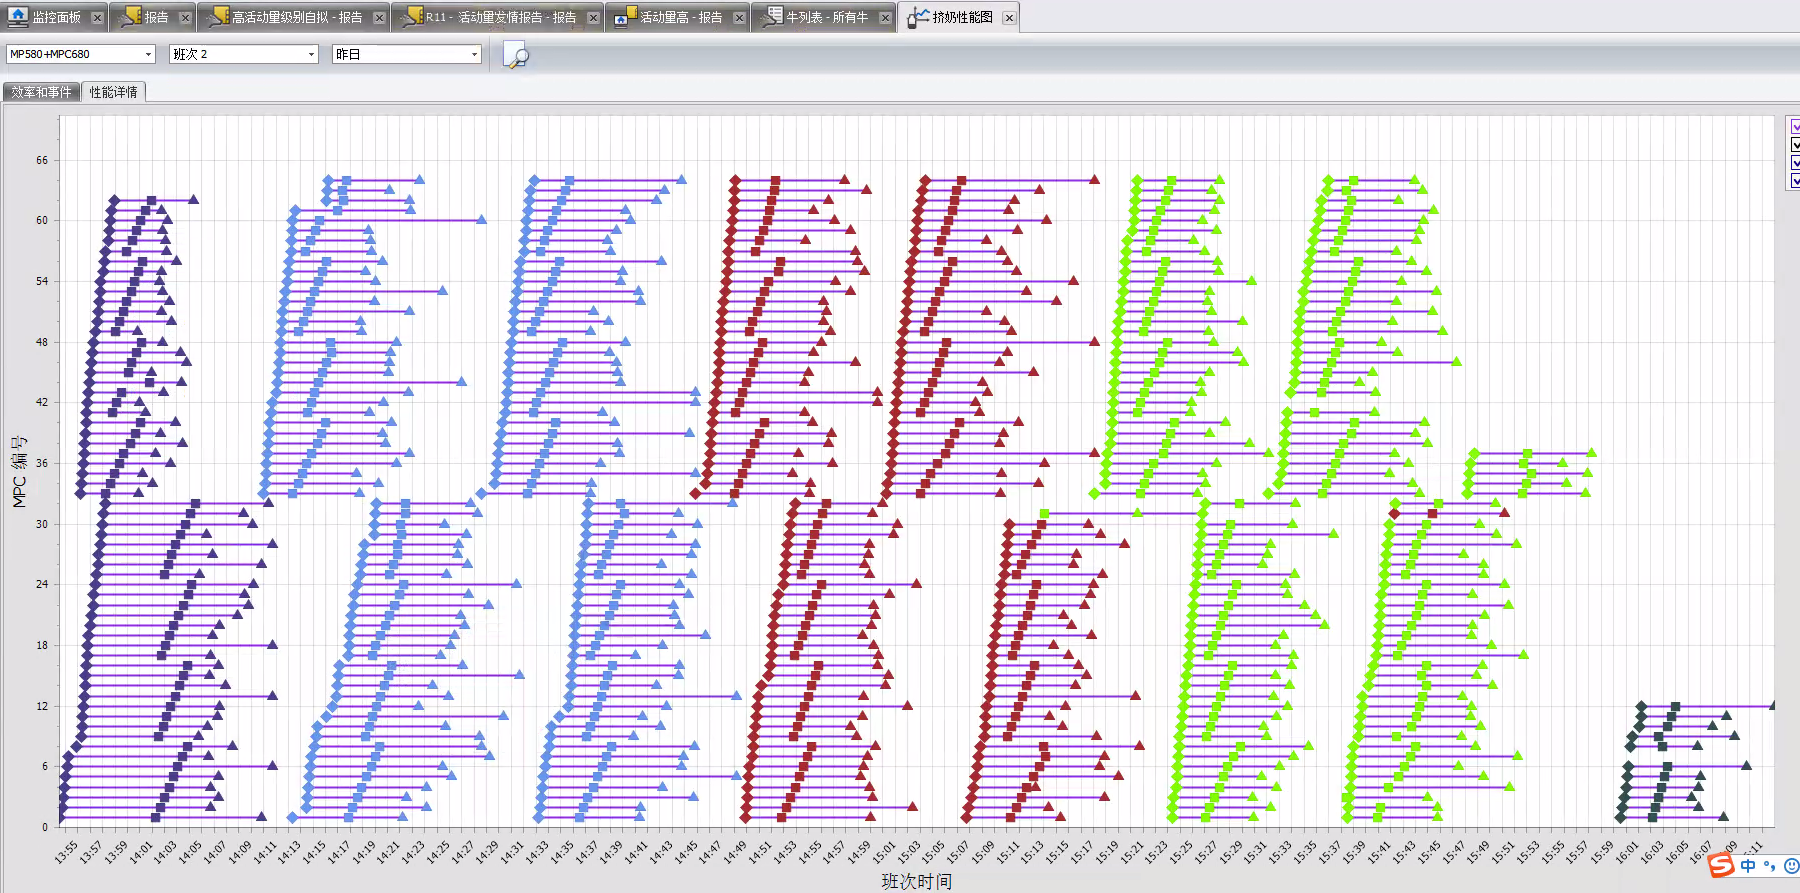Click the y-axis label 12
The width and height of the screenshot is (1800, 893).
pos(42,706)
